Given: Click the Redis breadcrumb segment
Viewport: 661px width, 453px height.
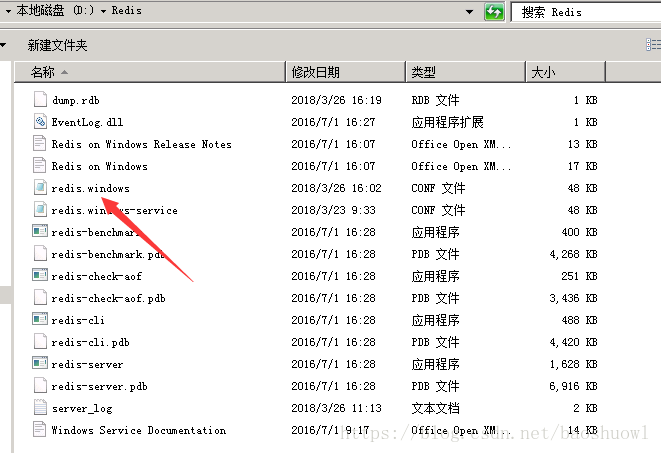Looking at the screenshot, I should 126,11.
